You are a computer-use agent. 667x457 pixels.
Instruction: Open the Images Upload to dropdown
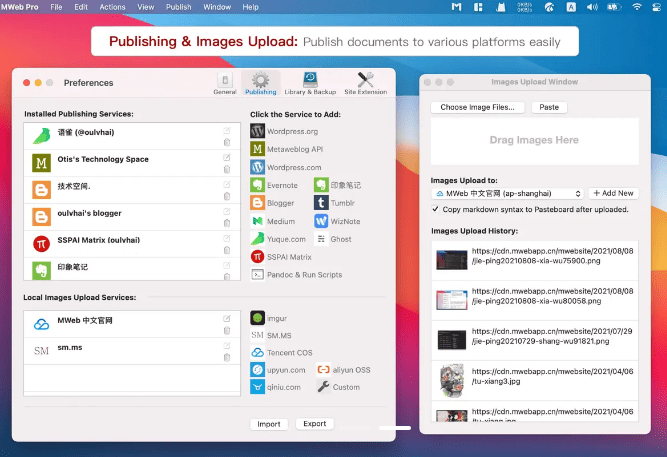click(507, 193)
